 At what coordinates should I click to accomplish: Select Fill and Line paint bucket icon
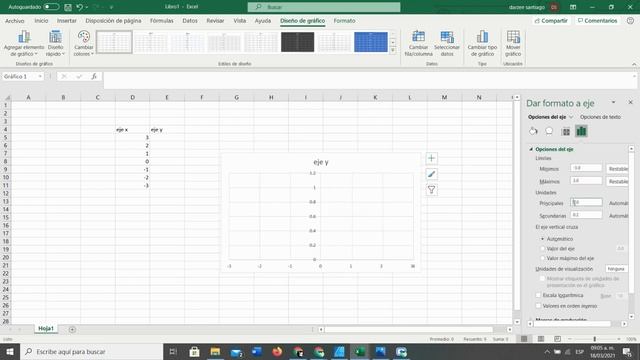(x=533, y=131)
